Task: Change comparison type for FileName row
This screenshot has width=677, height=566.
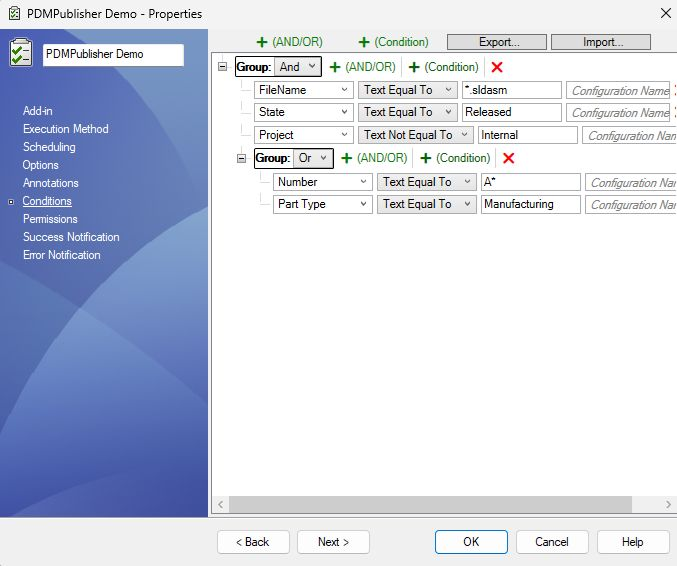Action: tap(408, 90)
